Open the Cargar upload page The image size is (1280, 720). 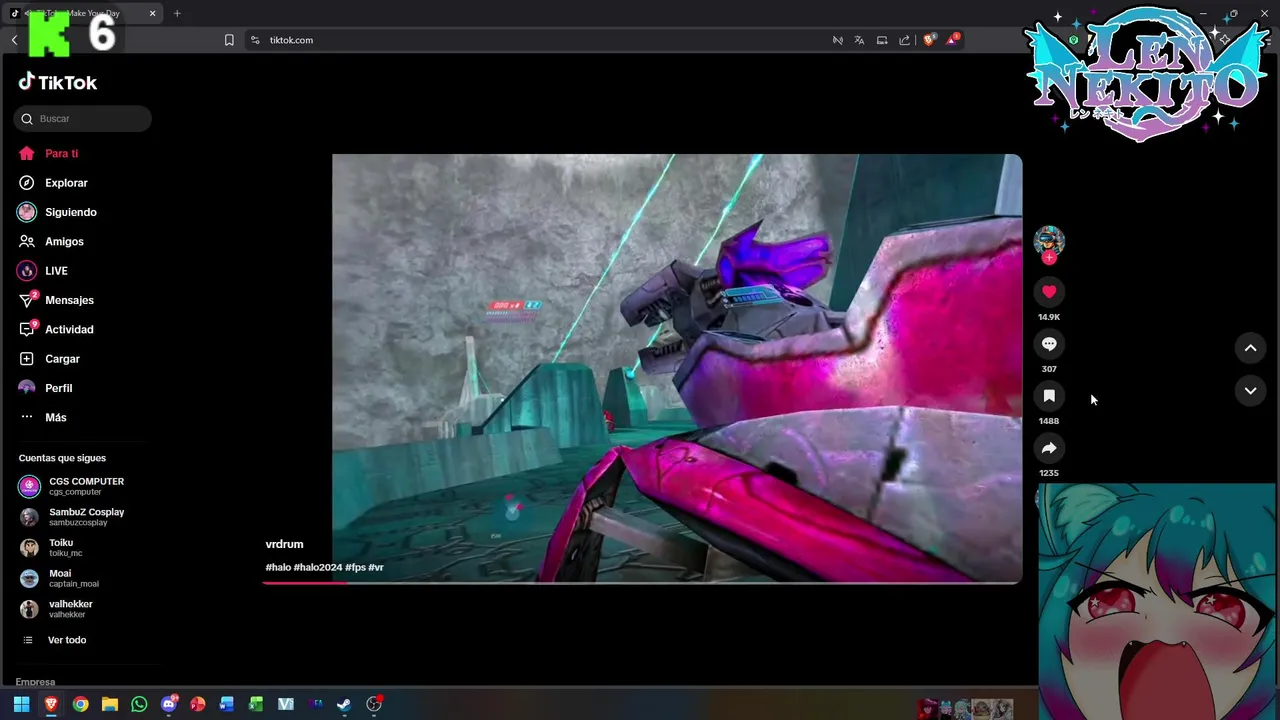pos(49,359)
